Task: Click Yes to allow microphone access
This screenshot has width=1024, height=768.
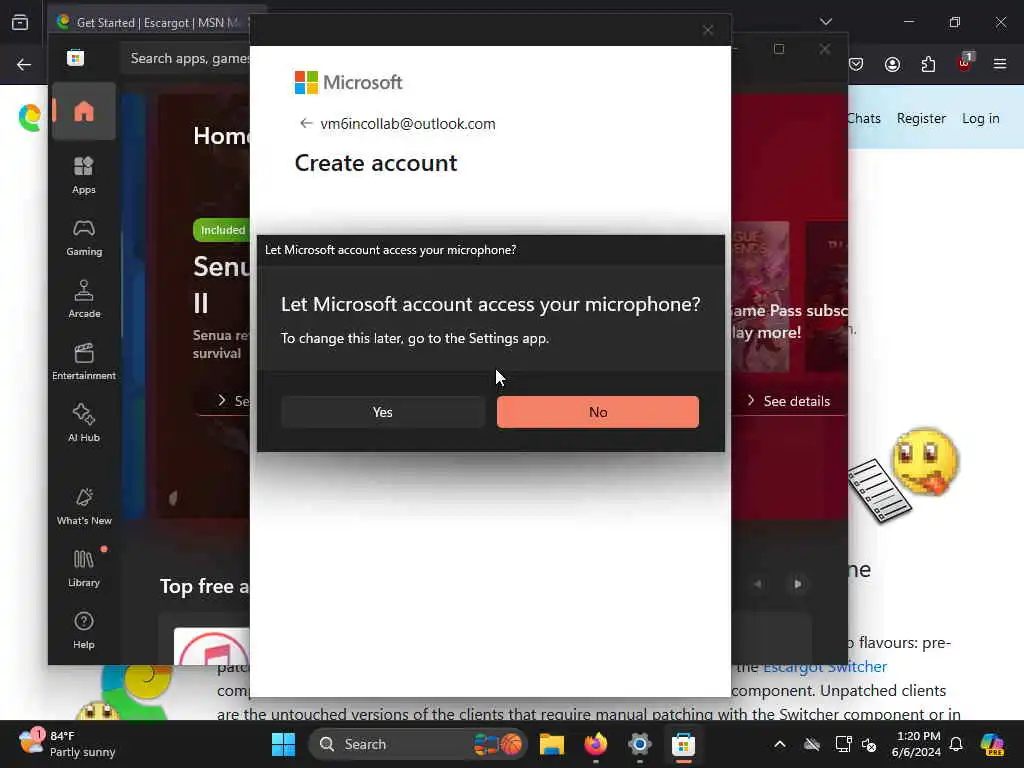Action: (383, 412)
